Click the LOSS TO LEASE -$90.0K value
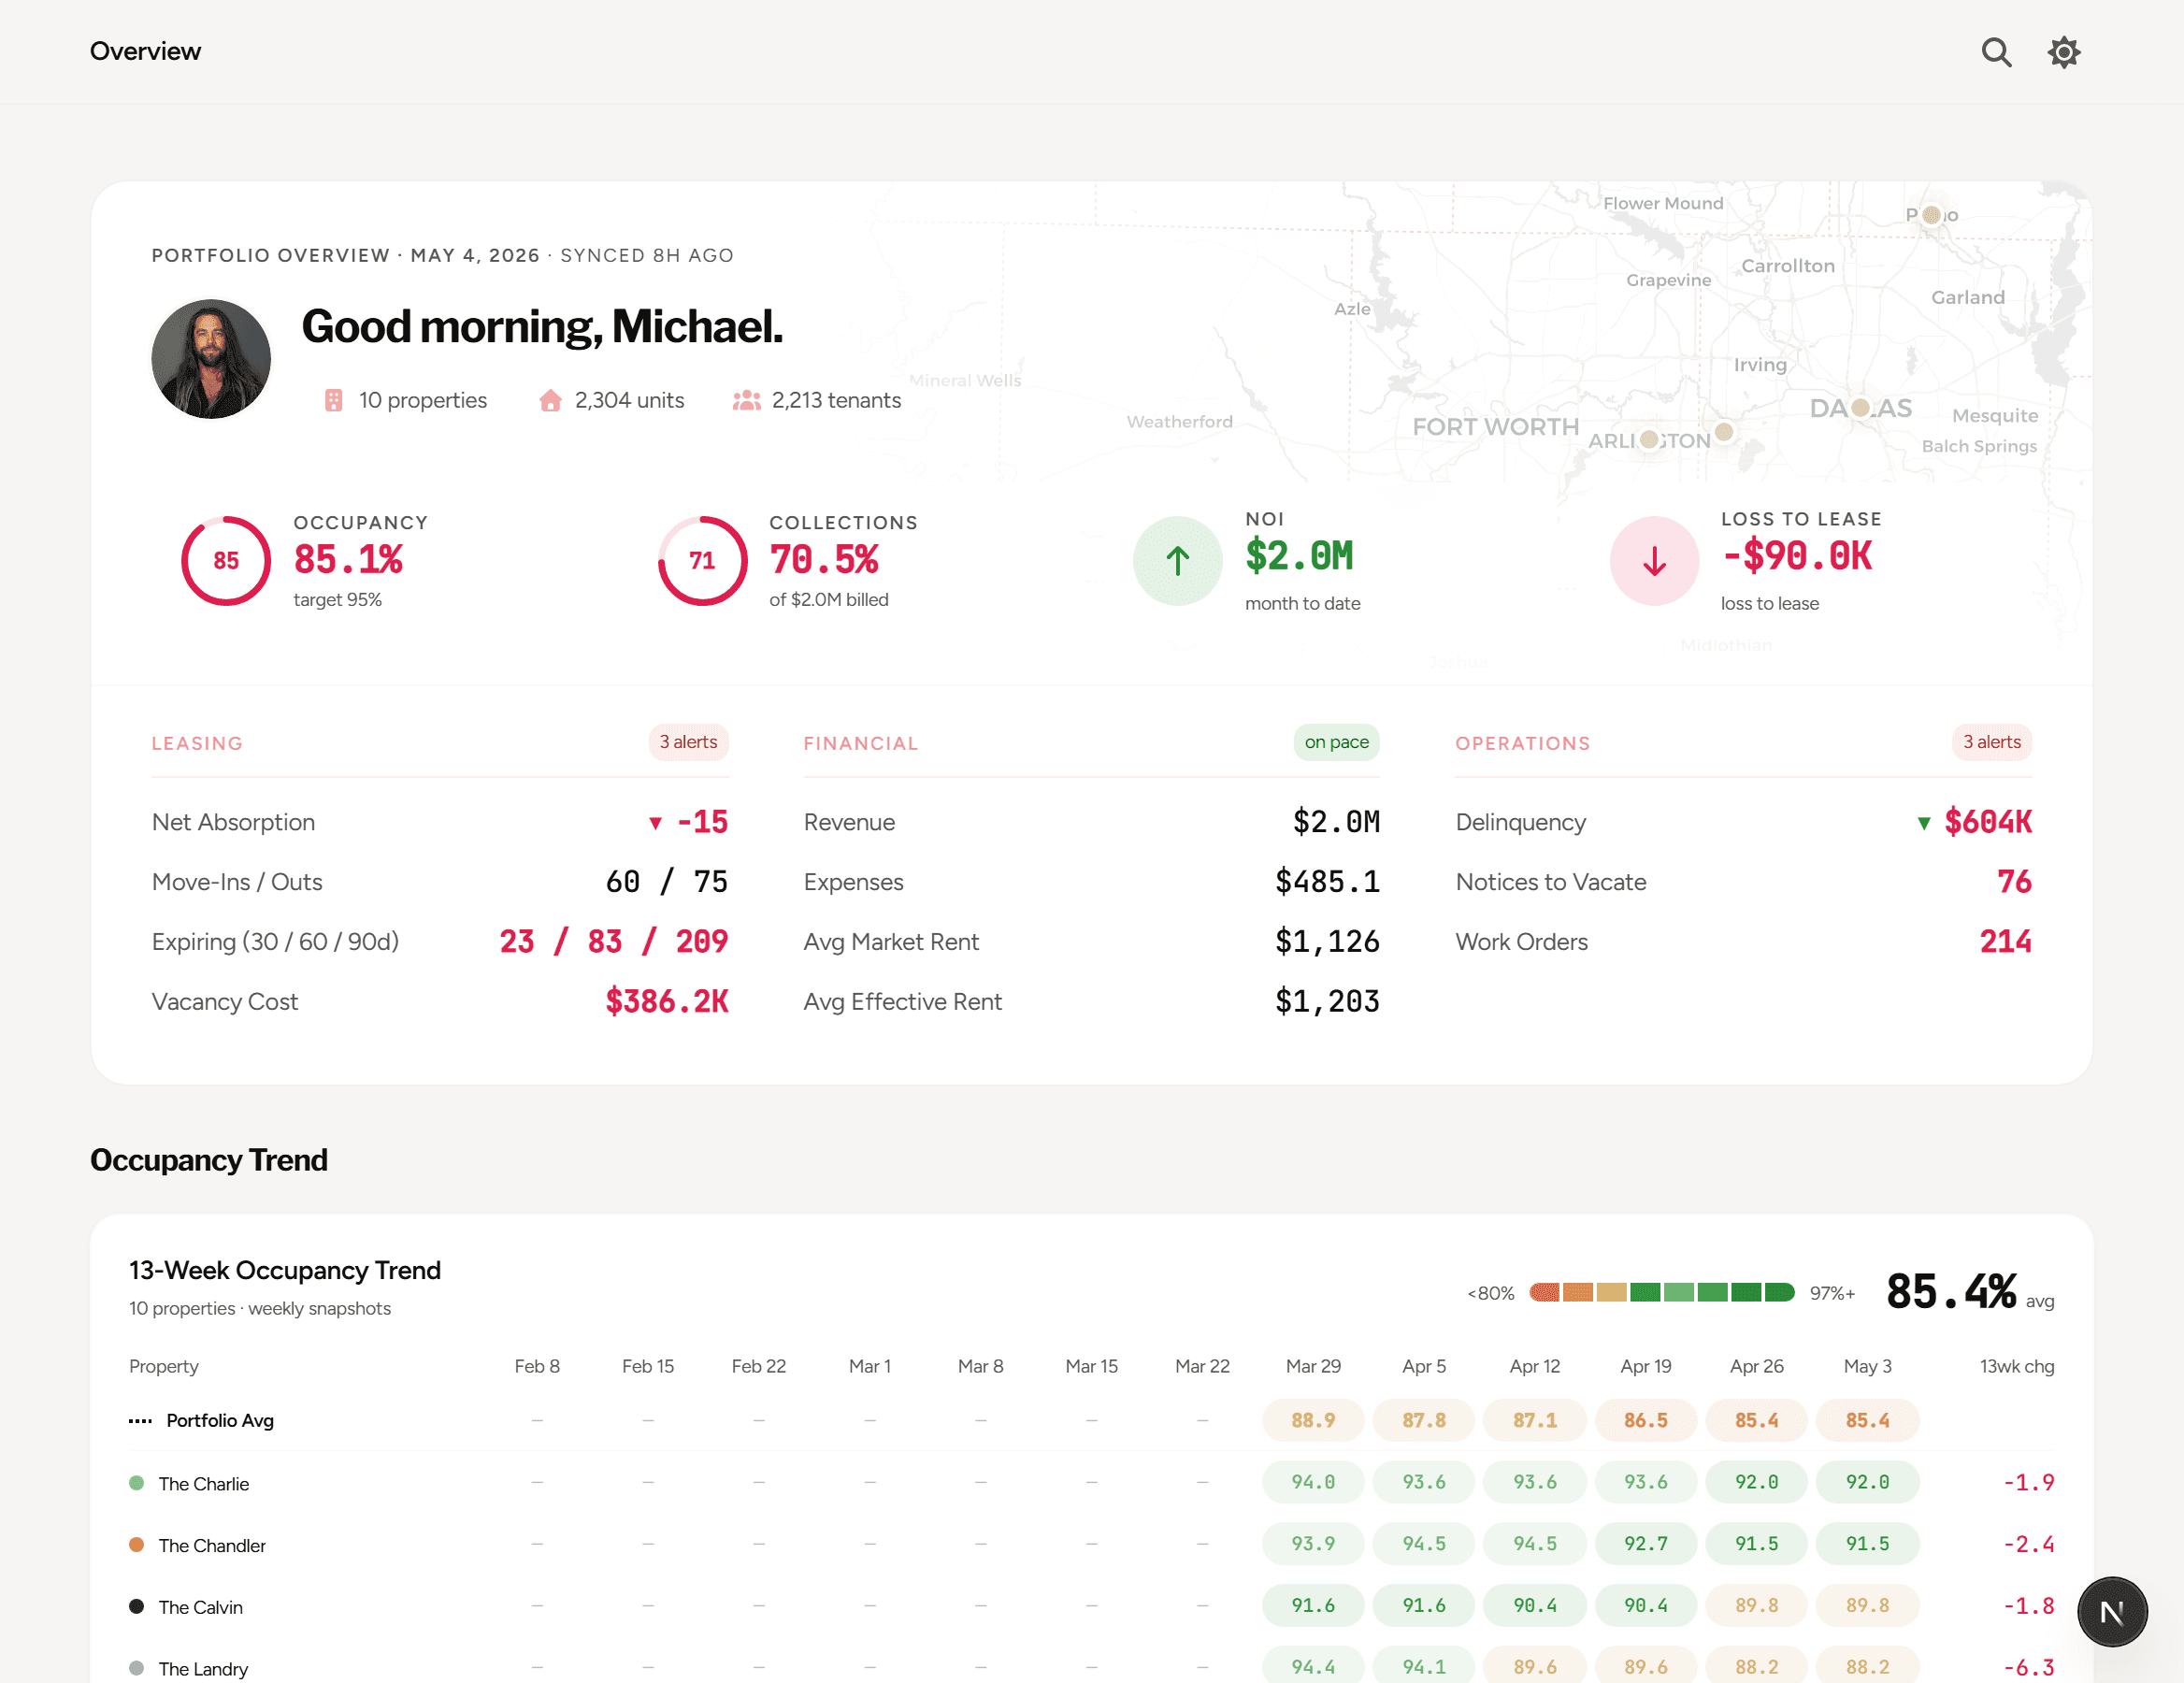Screen dimensions: 2184x1683 (x=1797, y=557)
